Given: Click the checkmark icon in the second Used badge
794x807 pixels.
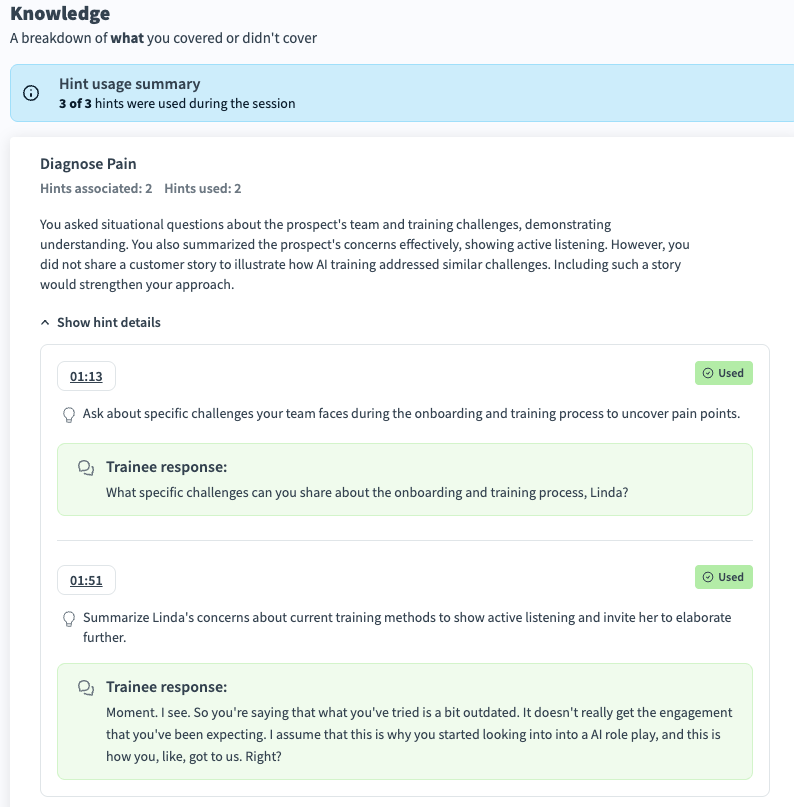Looking at the screenshot, I should (708, 577).
